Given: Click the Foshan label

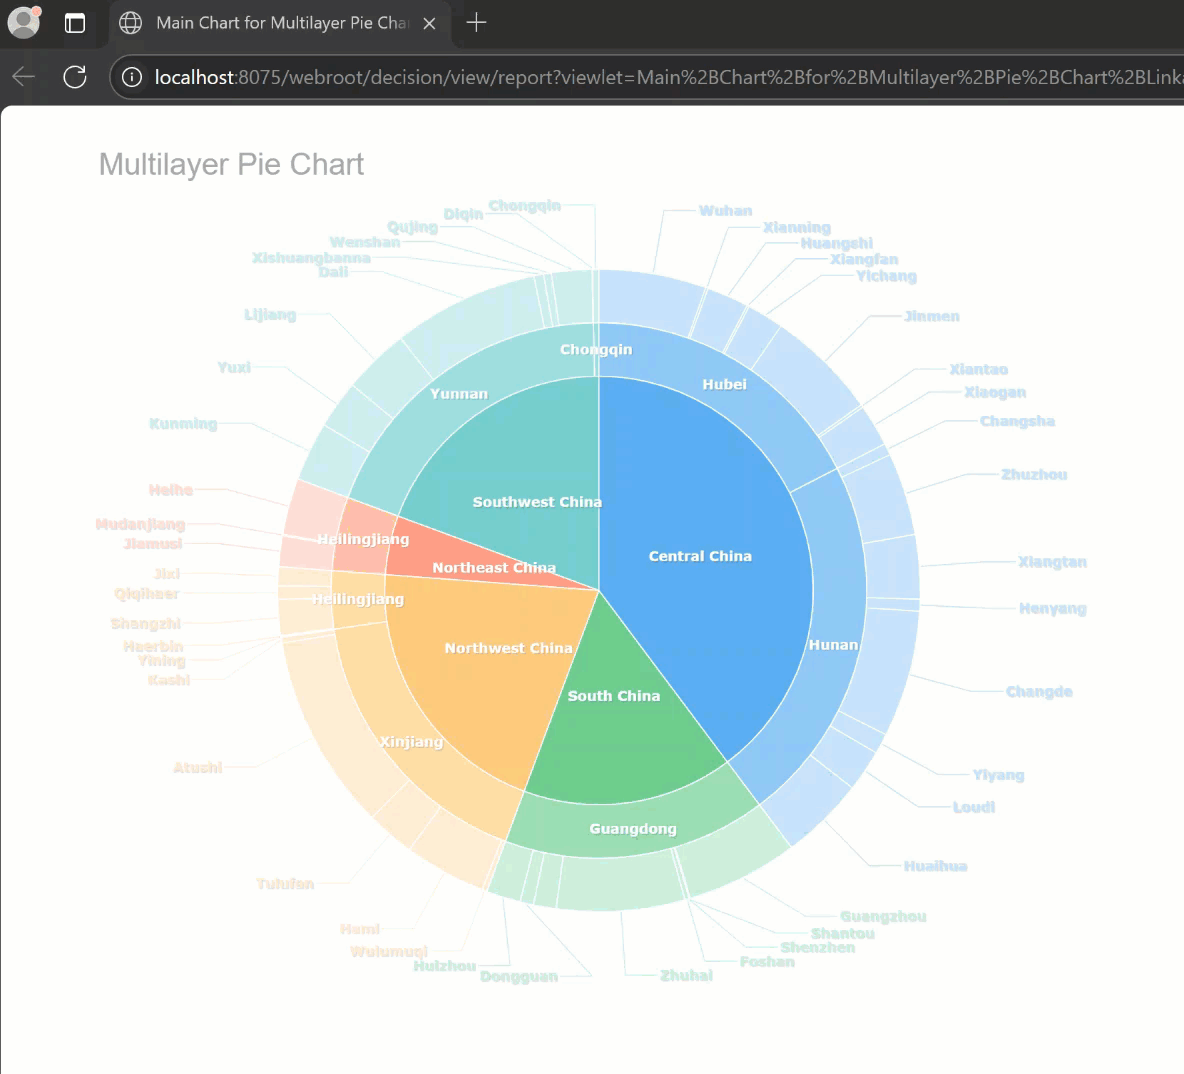Looking at the screenshot, I should coord(767,961).
